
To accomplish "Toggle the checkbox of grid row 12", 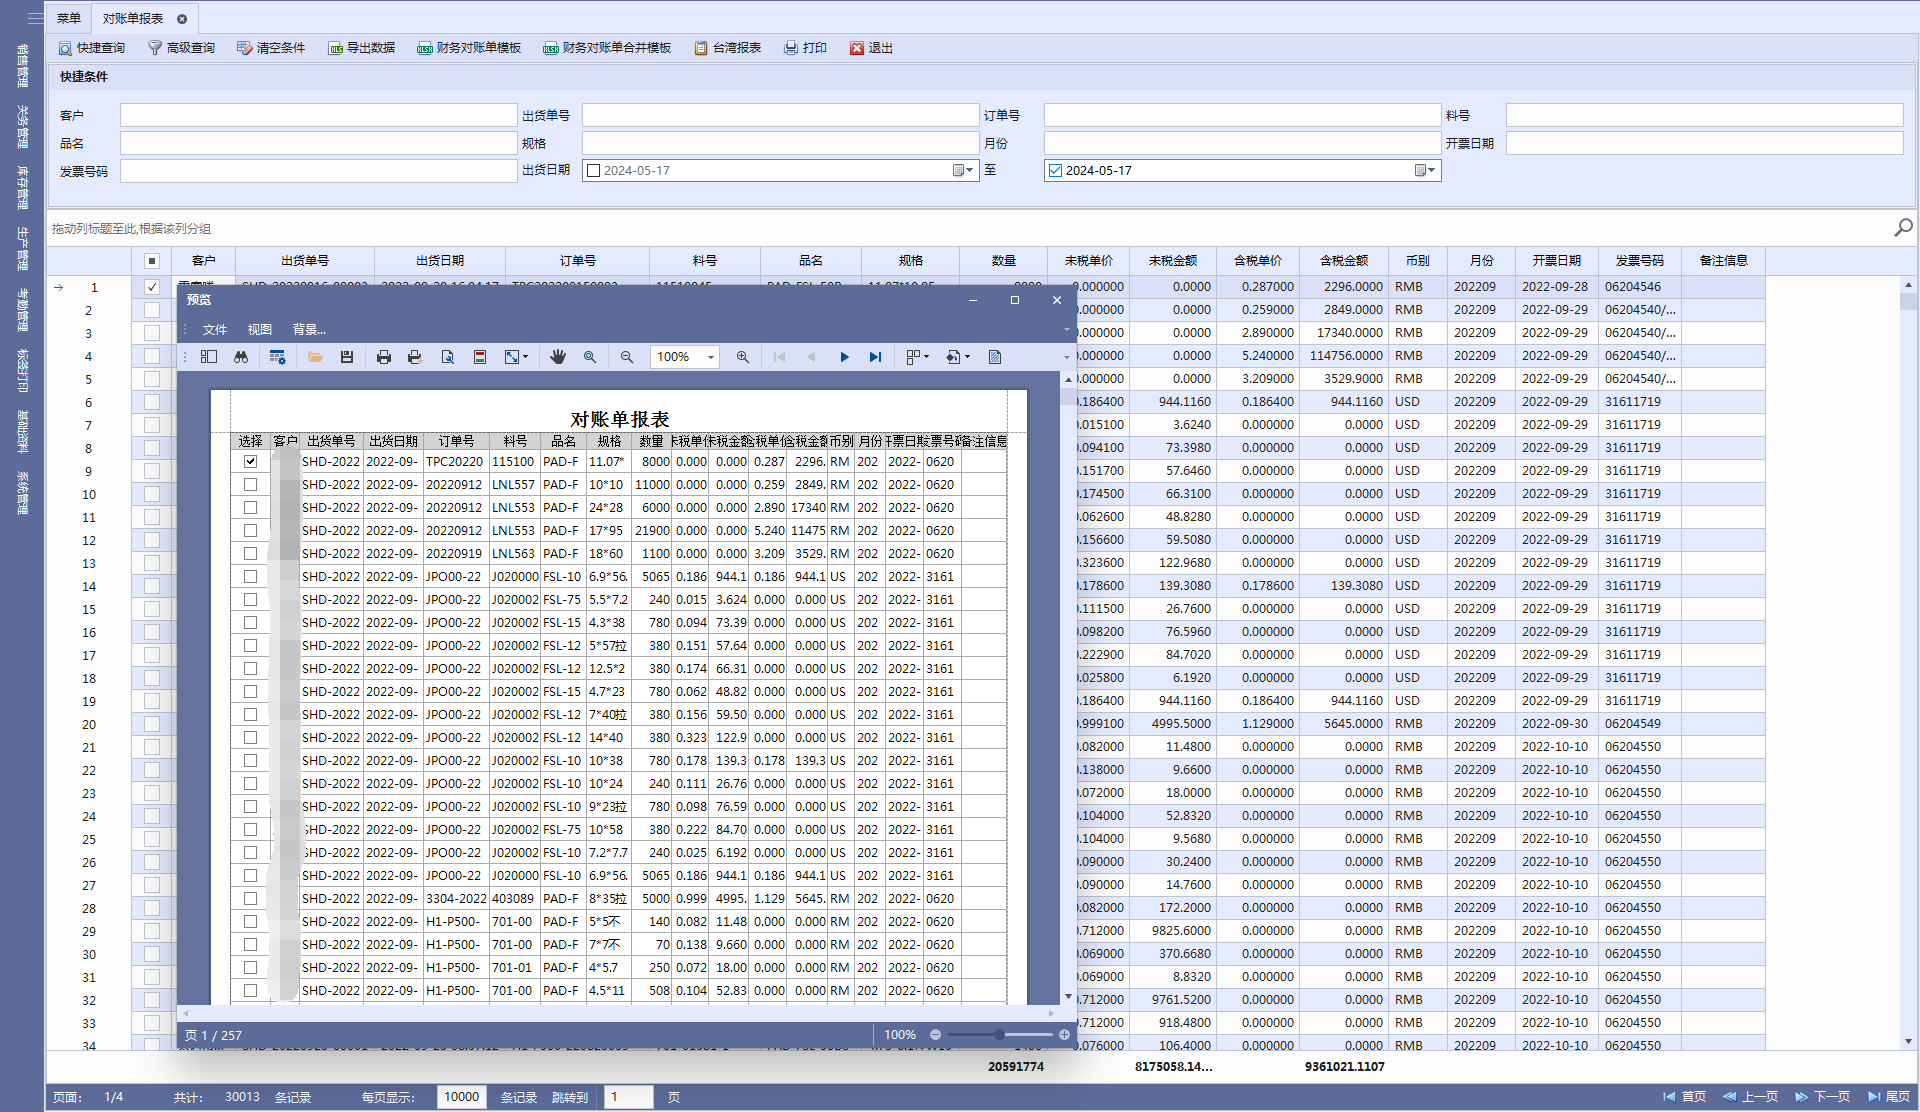I will coord(152,540).
